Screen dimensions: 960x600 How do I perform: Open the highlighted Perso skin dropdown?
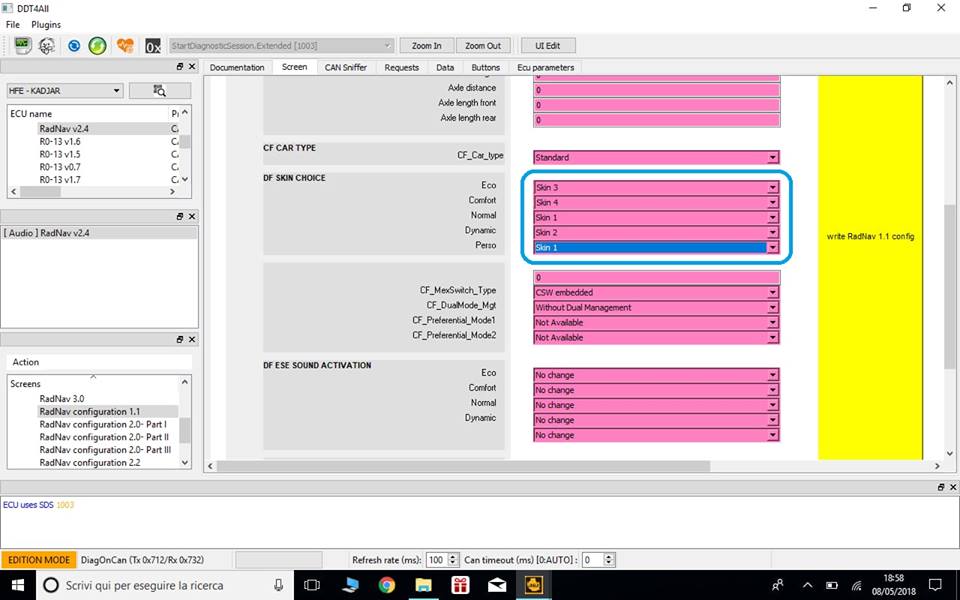[x=656, y=247]
